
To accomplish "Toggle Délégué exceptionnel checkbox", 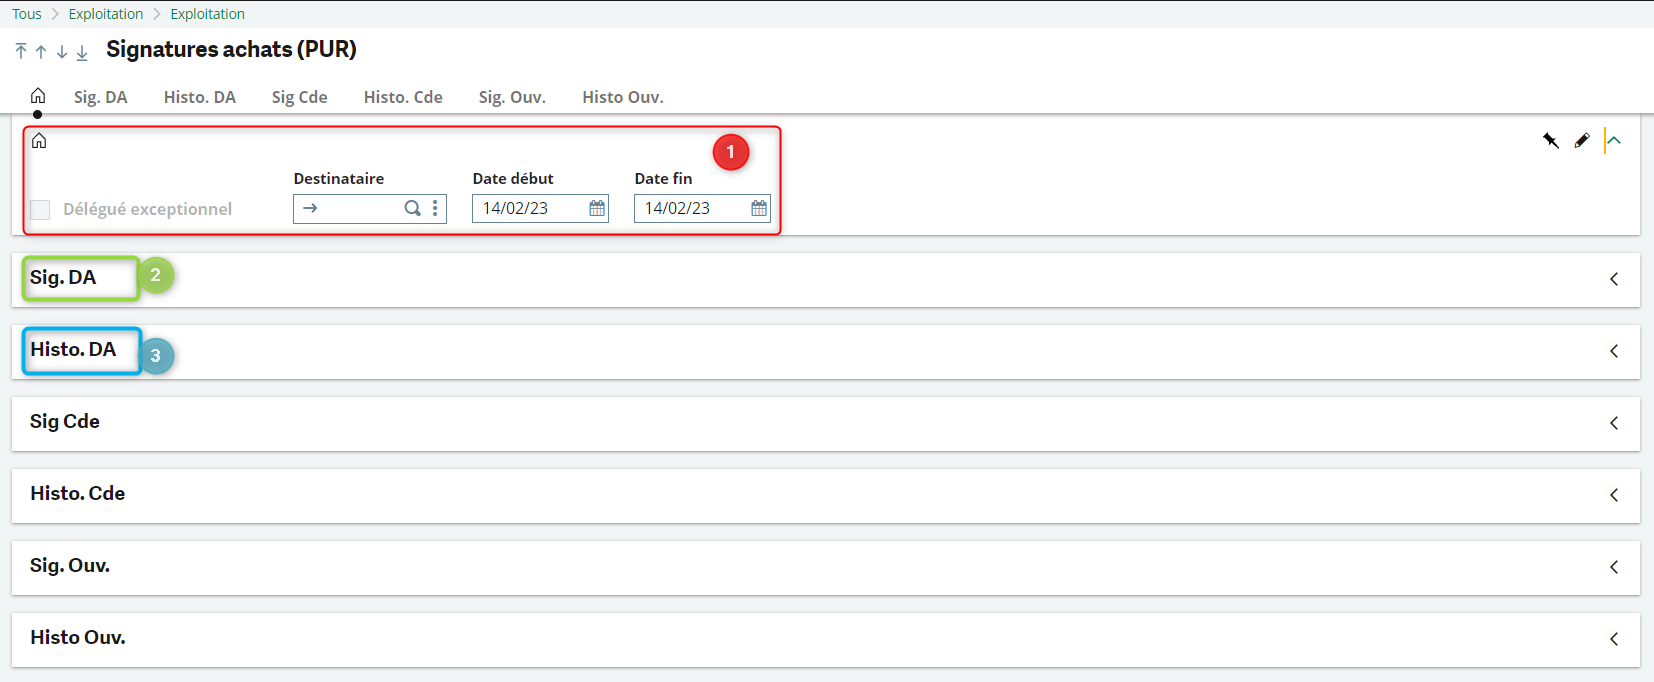I will coord(40,209).
